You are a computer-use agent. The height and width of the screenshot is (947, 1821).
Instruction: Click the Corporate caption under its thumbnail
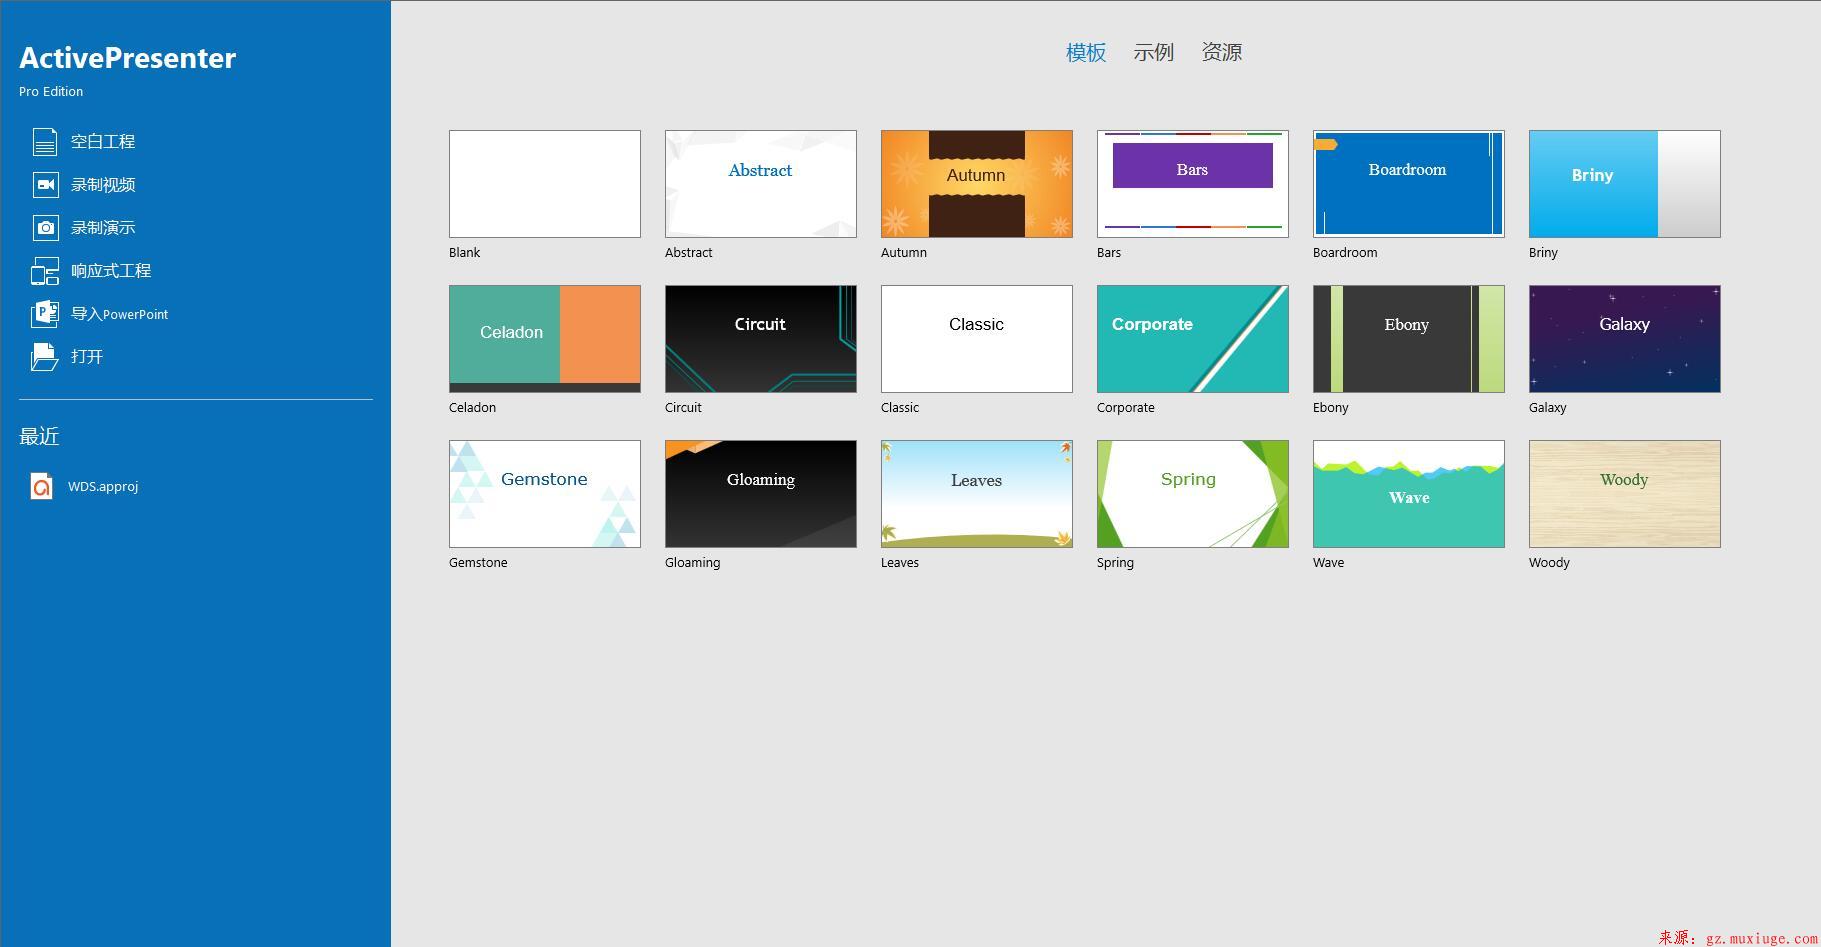(x=1126, y=408)
